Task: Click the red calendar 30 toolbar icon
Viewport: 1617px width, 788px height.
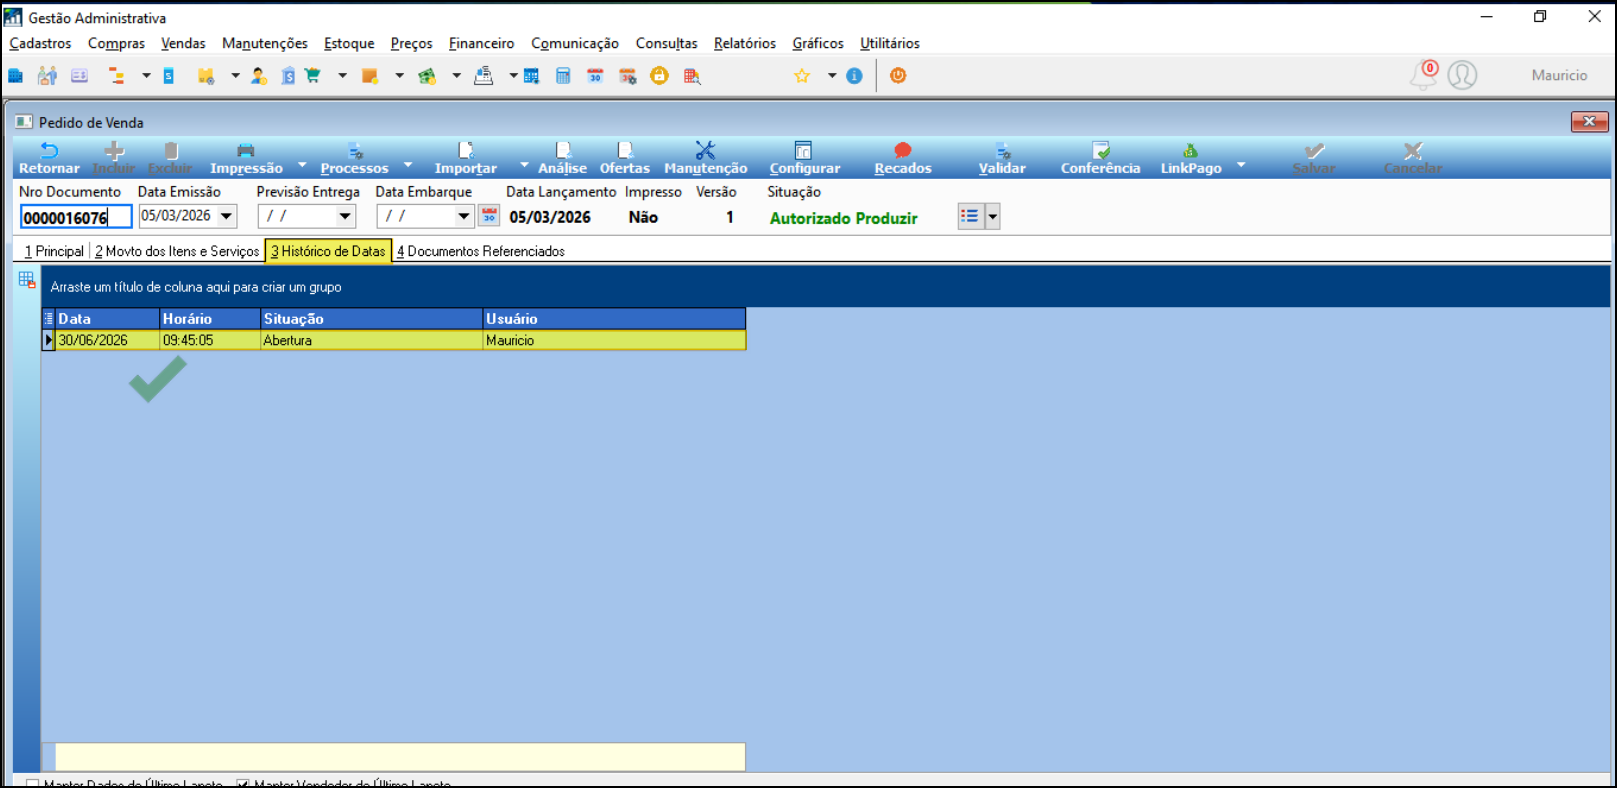Action: [x=595, y=76]
